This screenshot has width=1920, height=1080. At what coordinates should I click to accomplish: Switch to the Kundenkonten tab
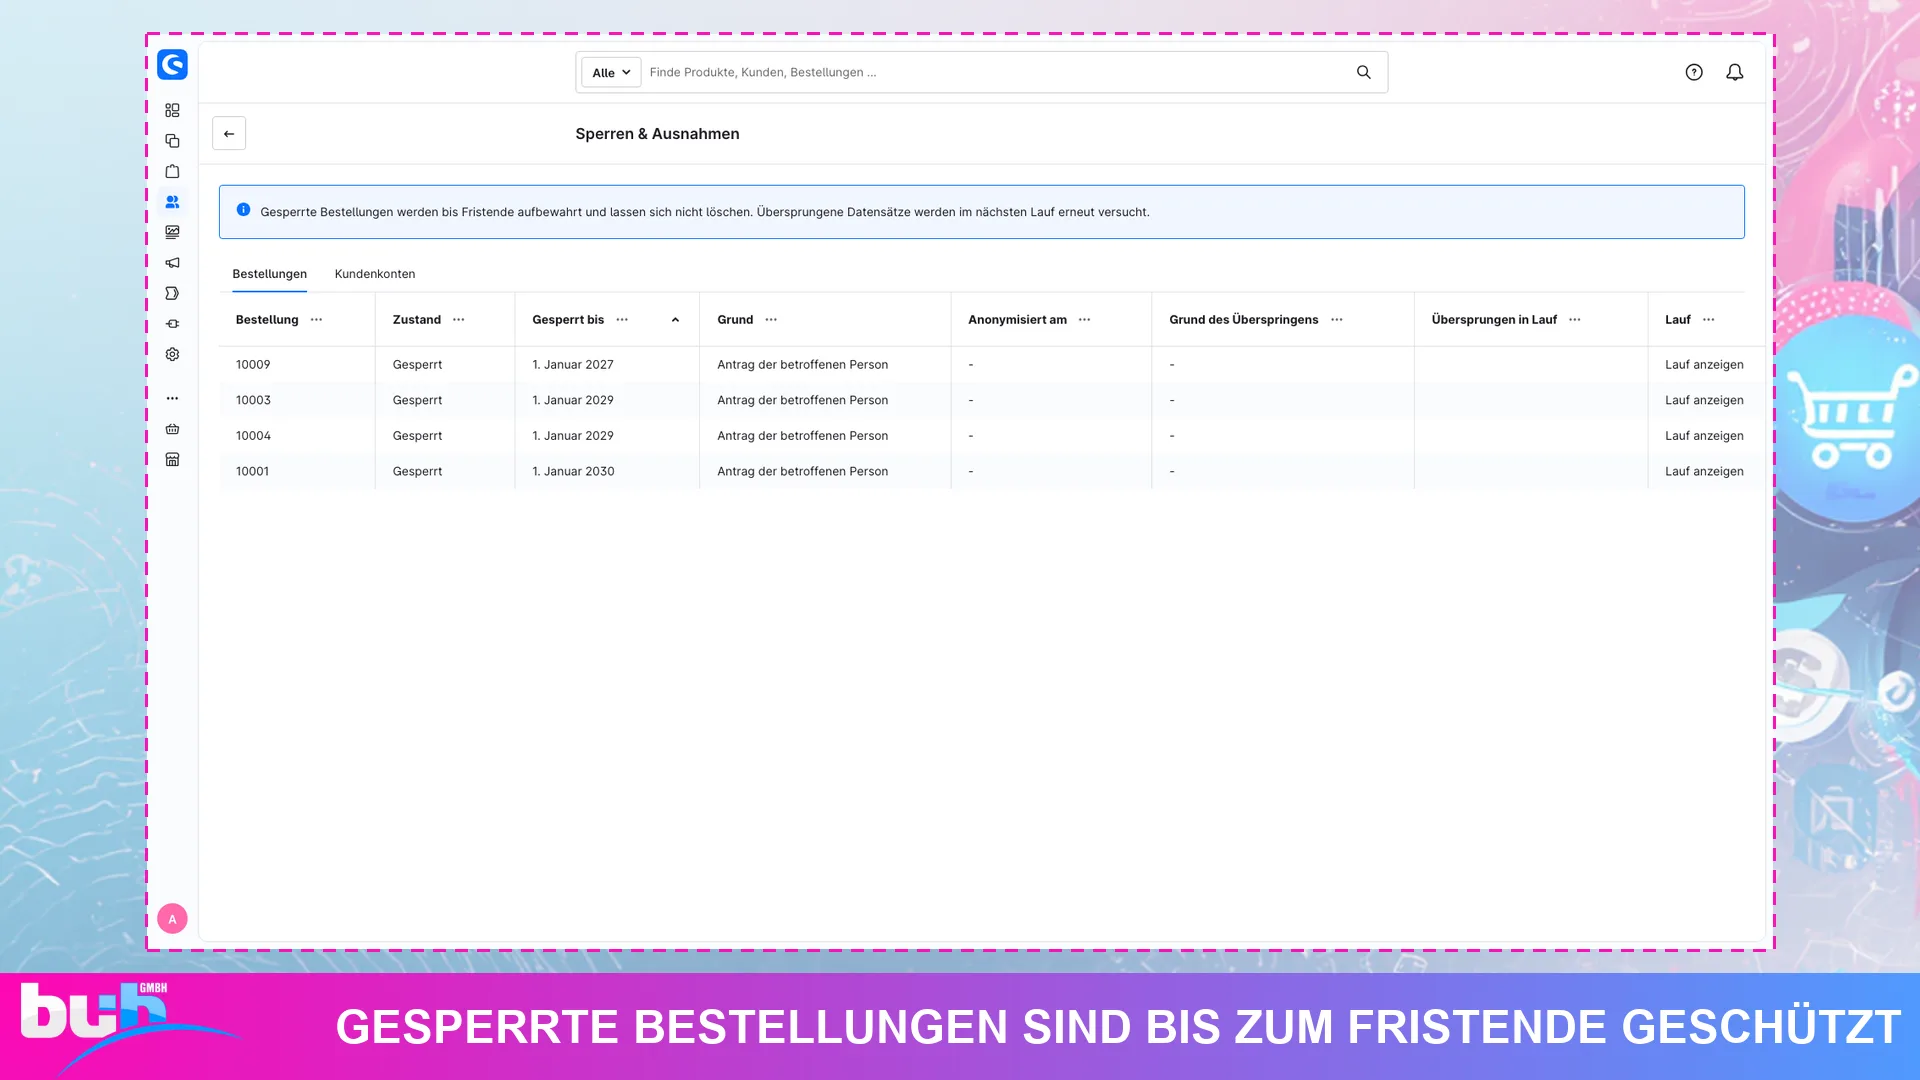click(375, 274)
